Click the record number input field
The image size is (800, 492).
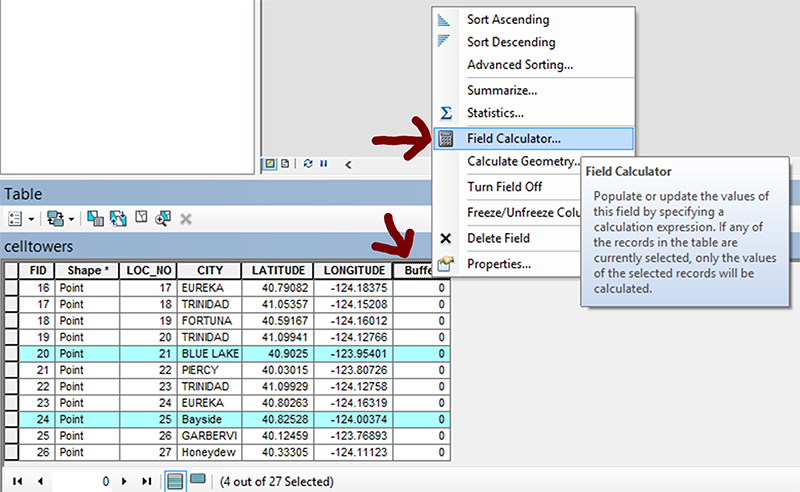click(82, 481)
